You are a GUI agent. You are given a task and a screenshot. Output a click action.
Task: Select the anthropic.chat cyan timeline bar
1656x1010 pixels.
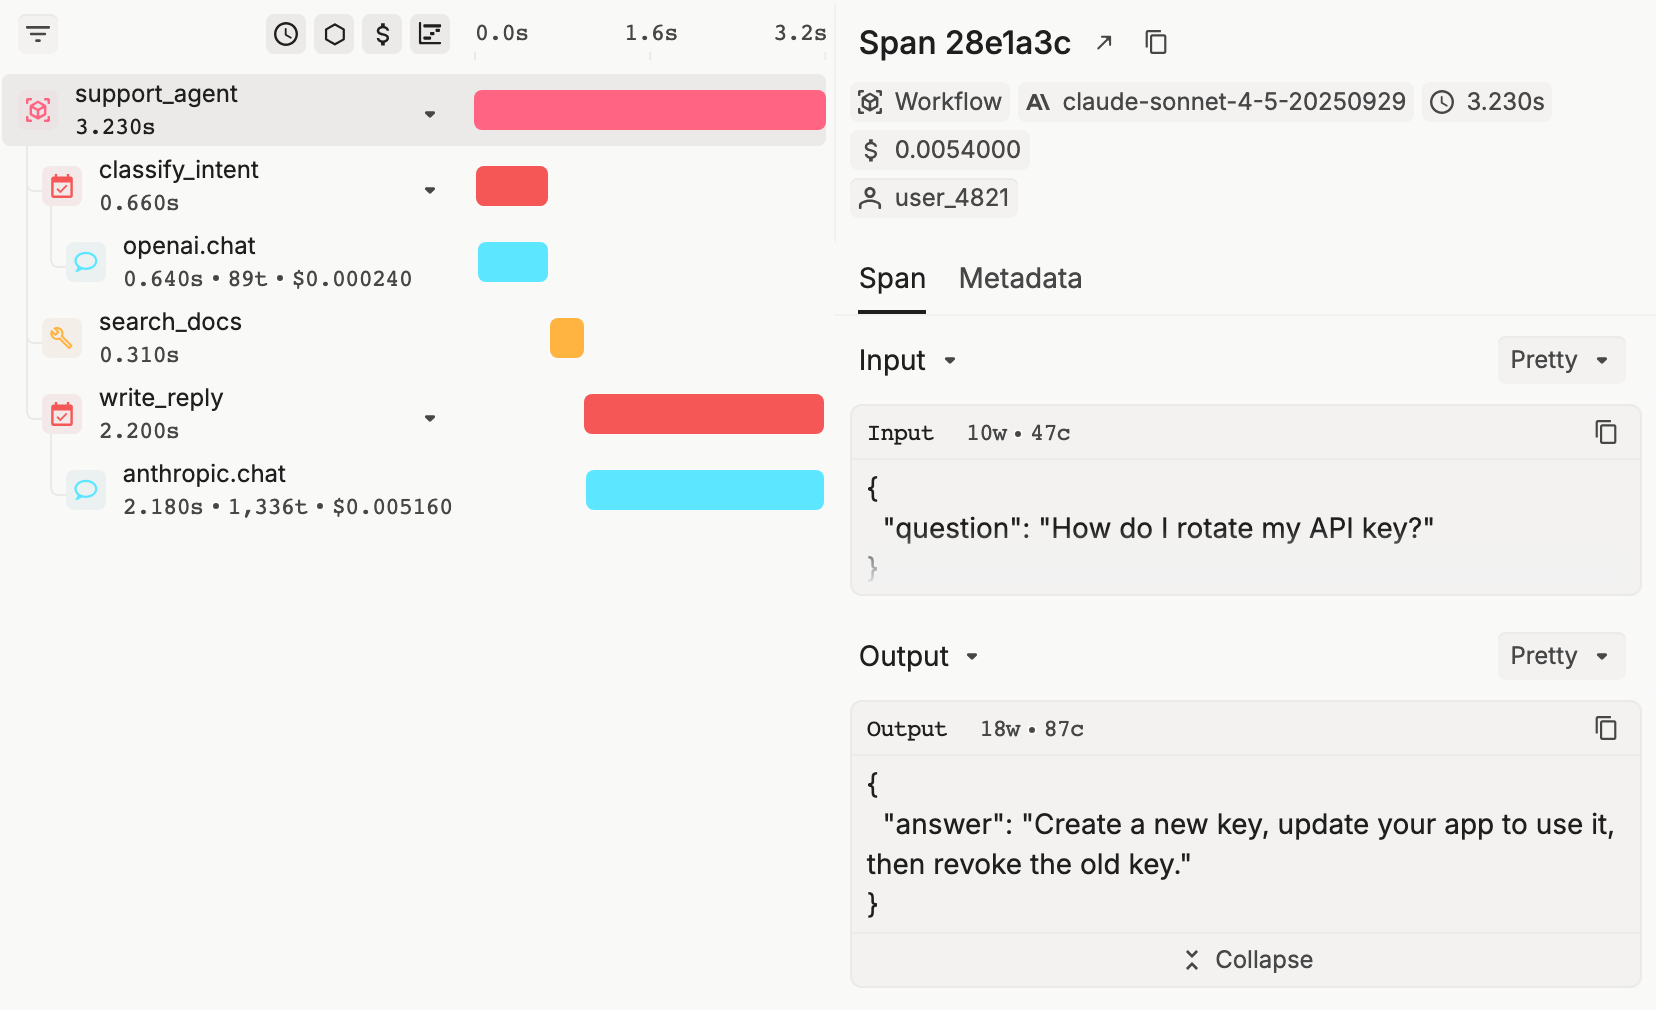coord(705,490)
